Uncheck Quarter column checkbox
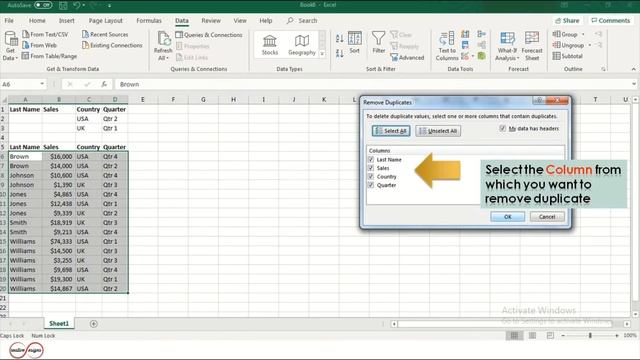Viewport: 640px width, 360px height. click(x=371, y=185)
